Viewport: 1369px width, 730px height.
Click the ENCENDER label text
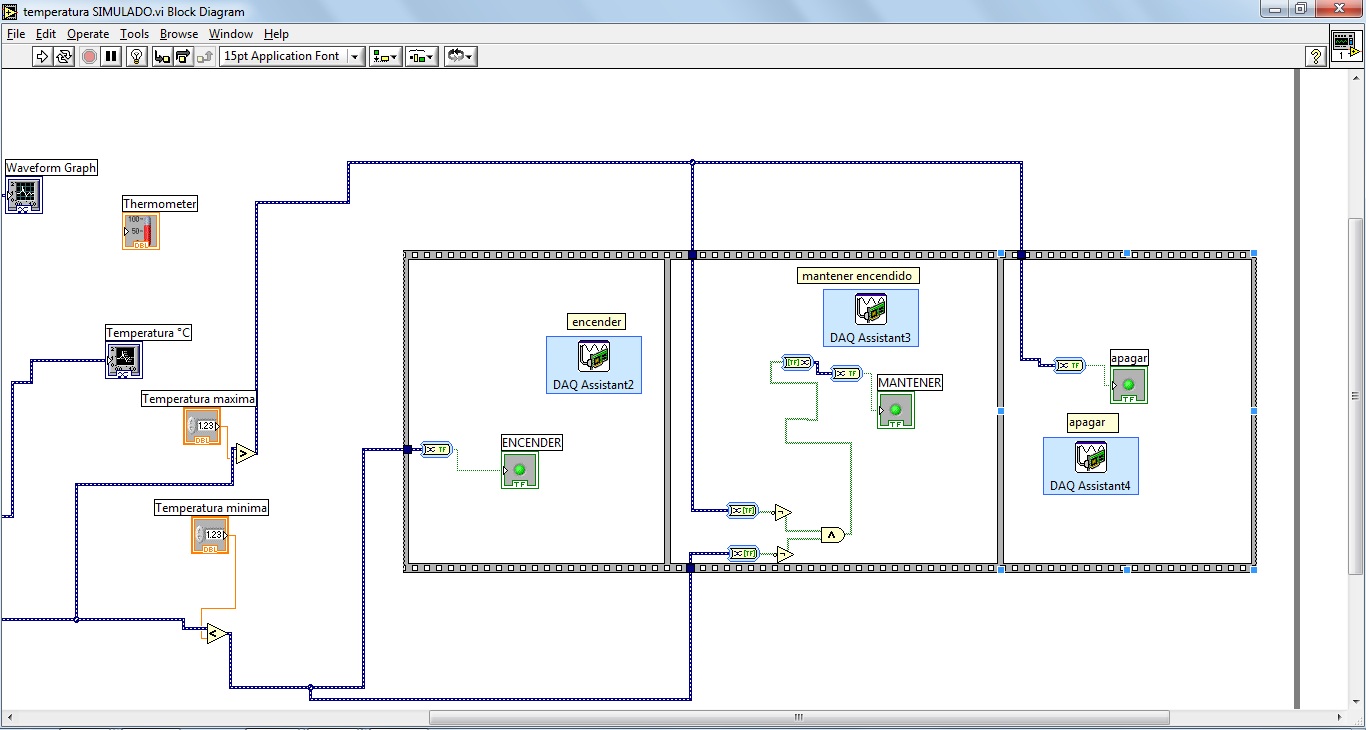532,442
